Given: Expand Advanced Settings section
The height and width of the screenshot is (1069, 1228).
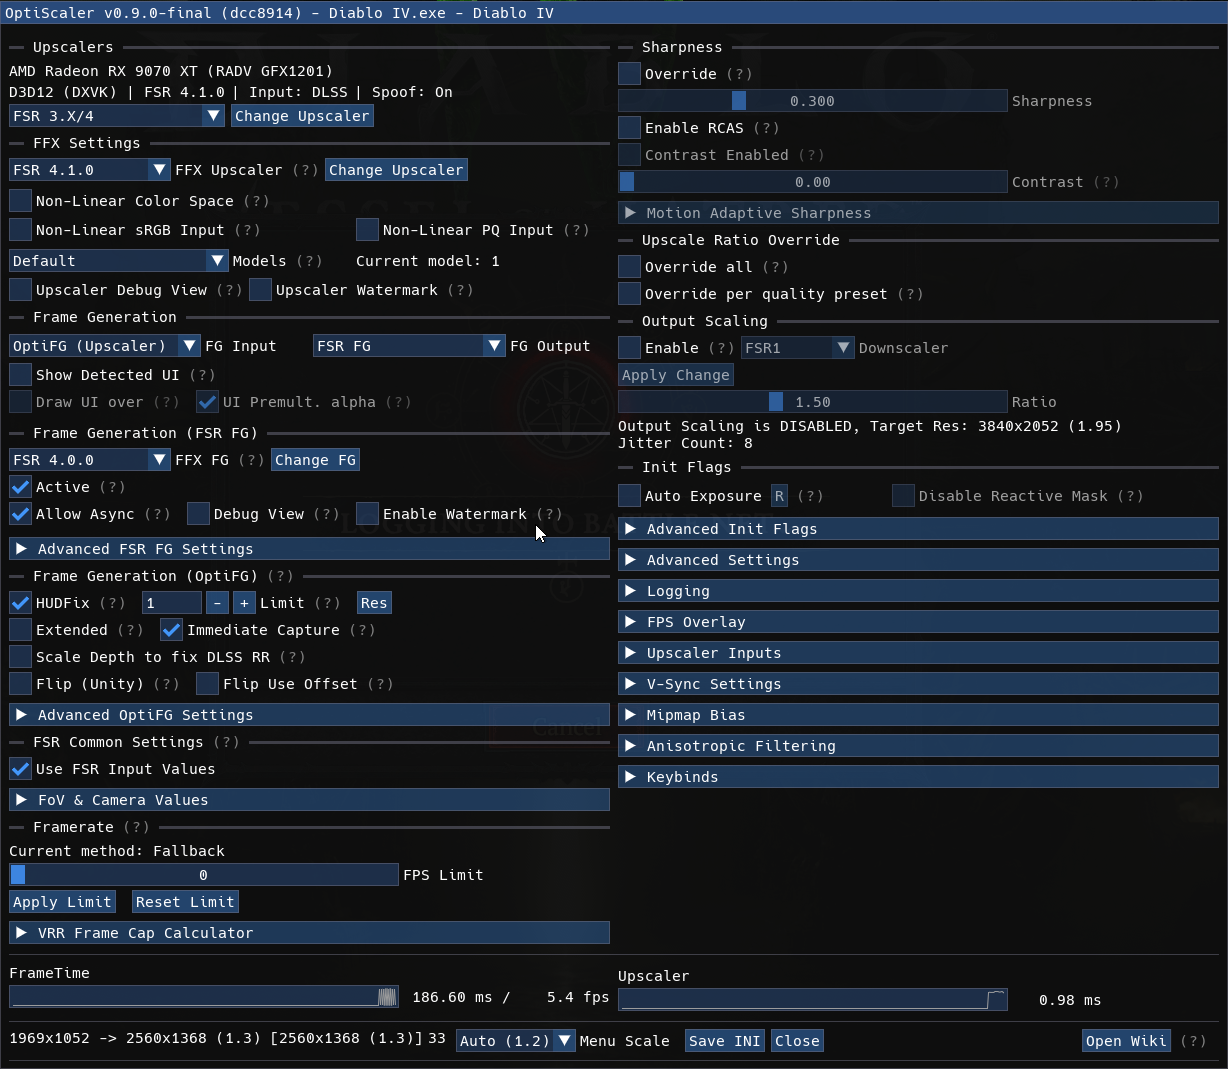Looking at the screenshot, I should [x=918, y=560].
